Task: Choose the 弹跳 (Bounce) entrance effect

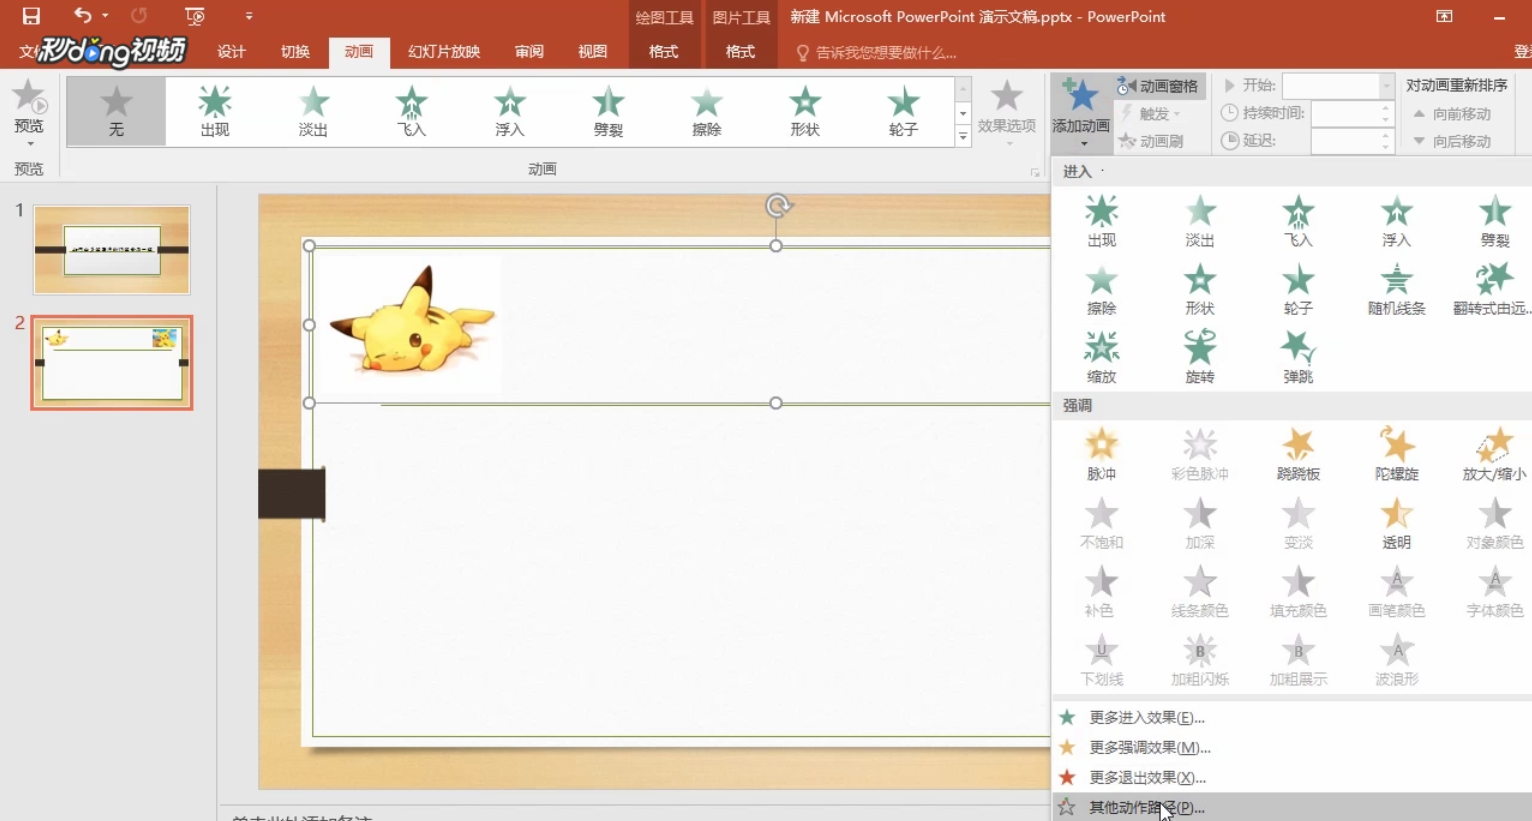Action: [1297, 355]
